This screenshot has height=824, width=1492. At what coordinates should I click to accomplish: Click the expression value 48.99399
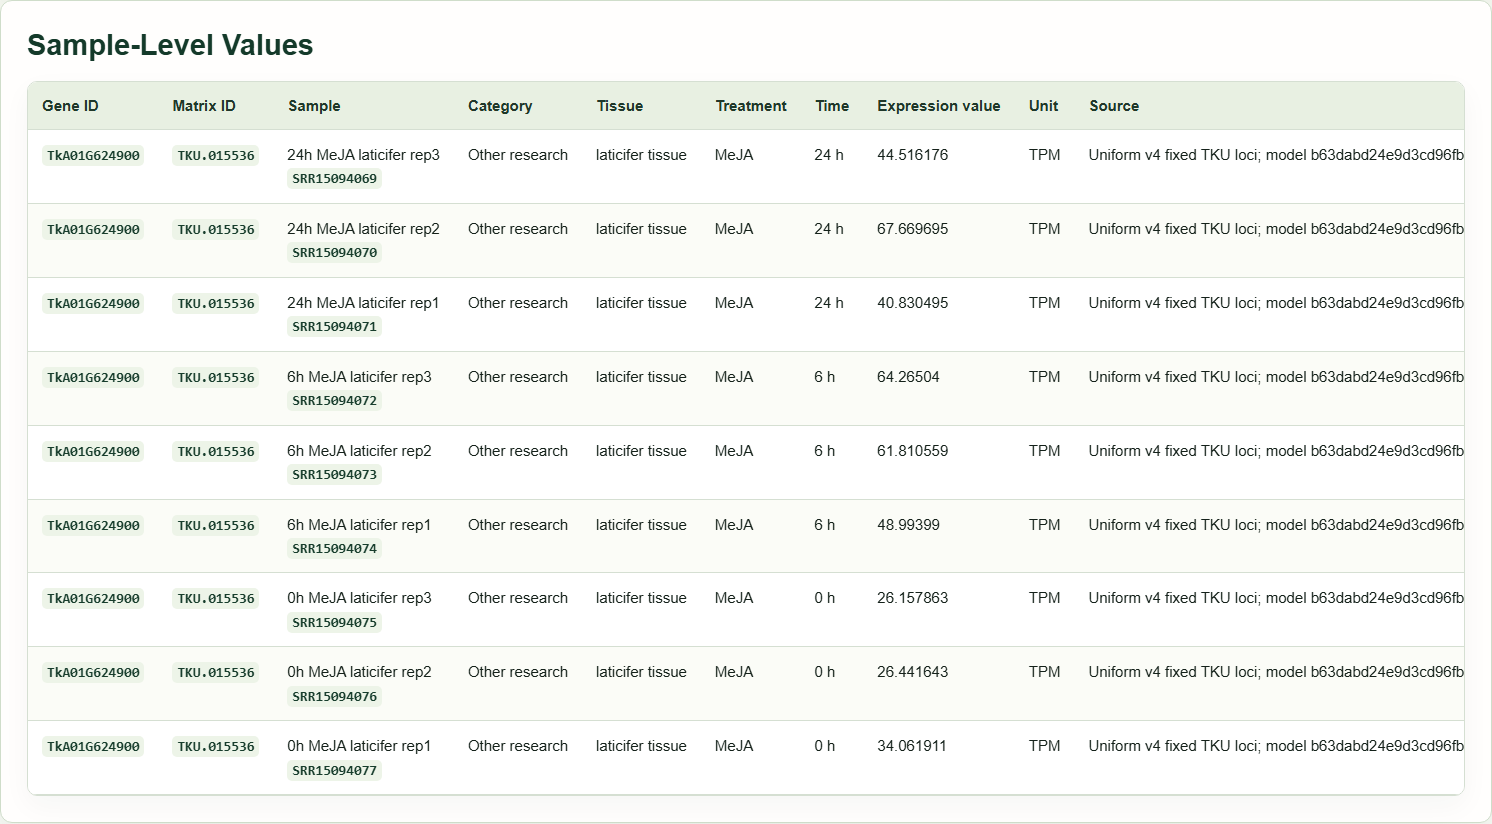[x=908, y=525]
